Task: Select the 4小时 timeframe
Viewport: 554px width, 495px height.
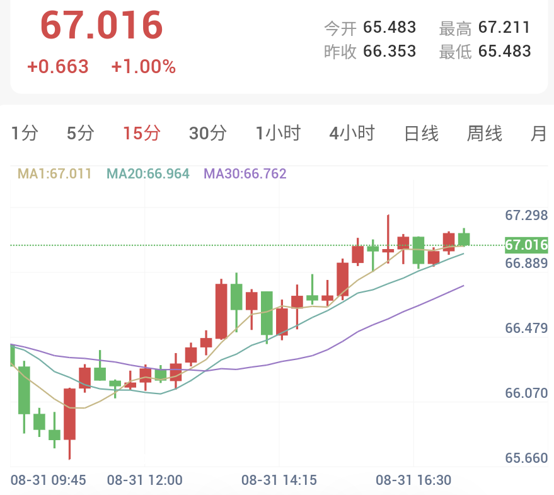Action: point(352,134)
